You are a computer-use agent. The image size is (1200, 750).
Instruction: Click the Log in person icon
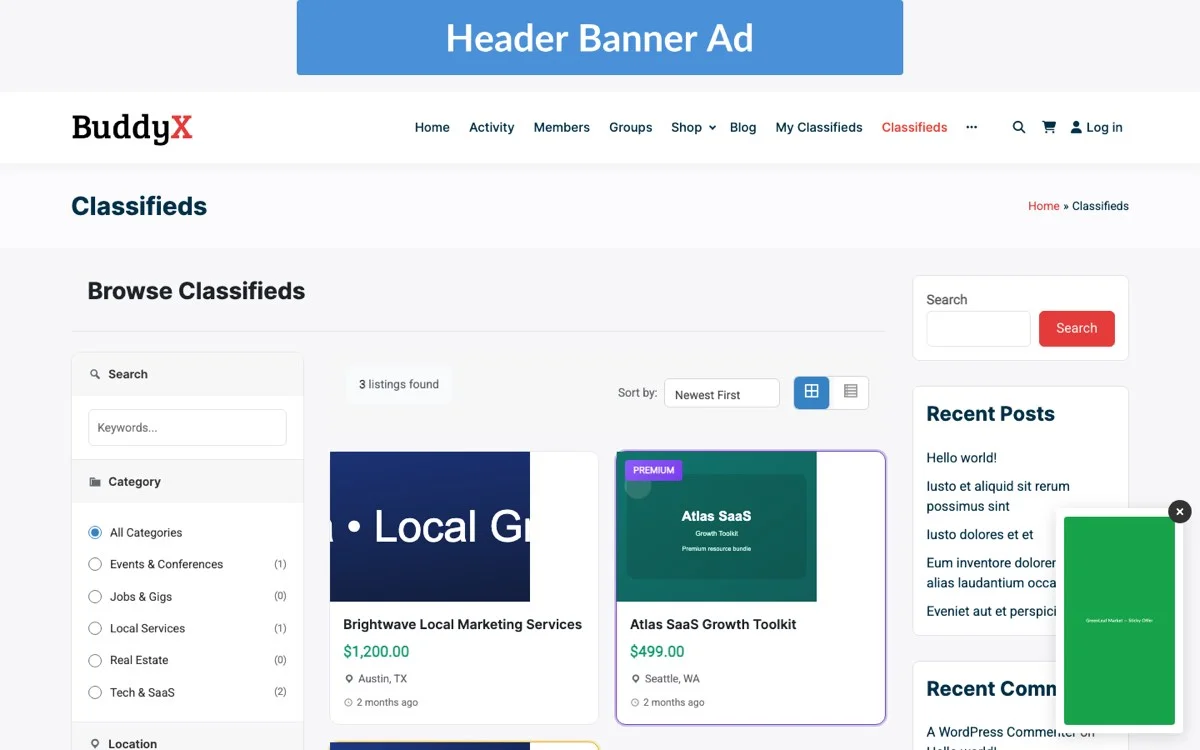(1077, 127)
